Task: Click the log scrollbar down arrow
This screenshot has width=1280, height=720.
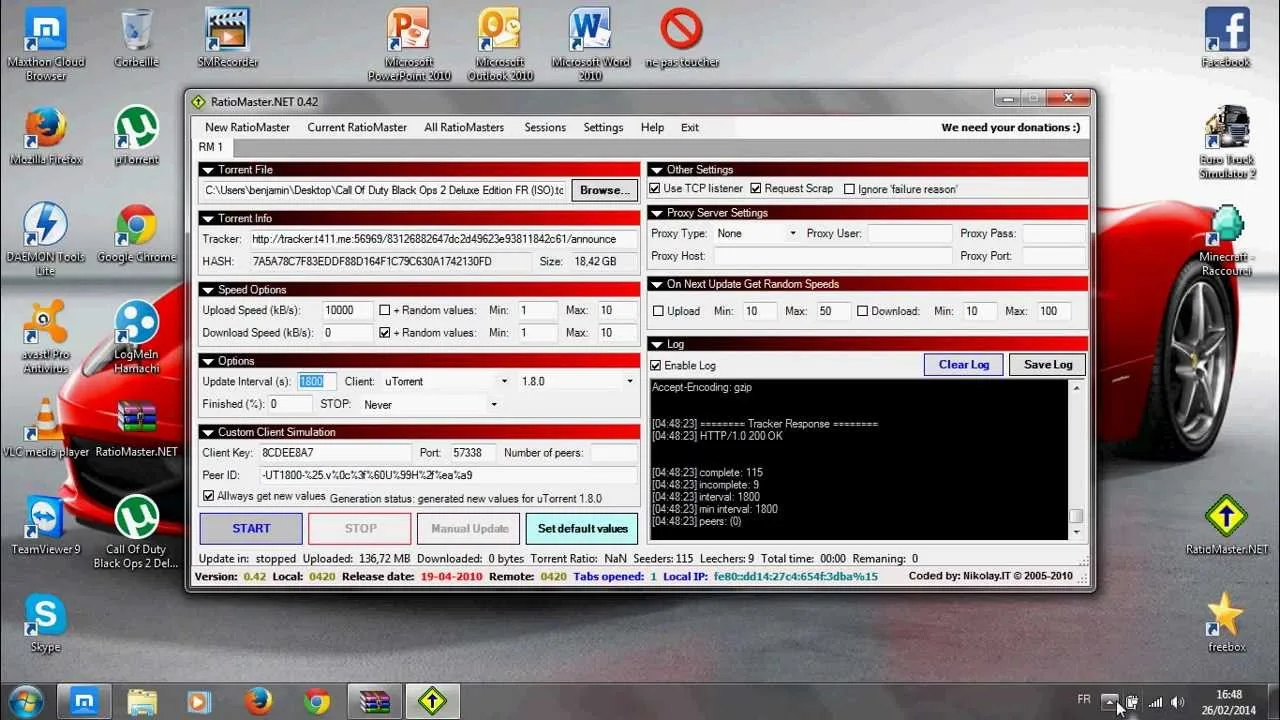Action: point(1076,533)
